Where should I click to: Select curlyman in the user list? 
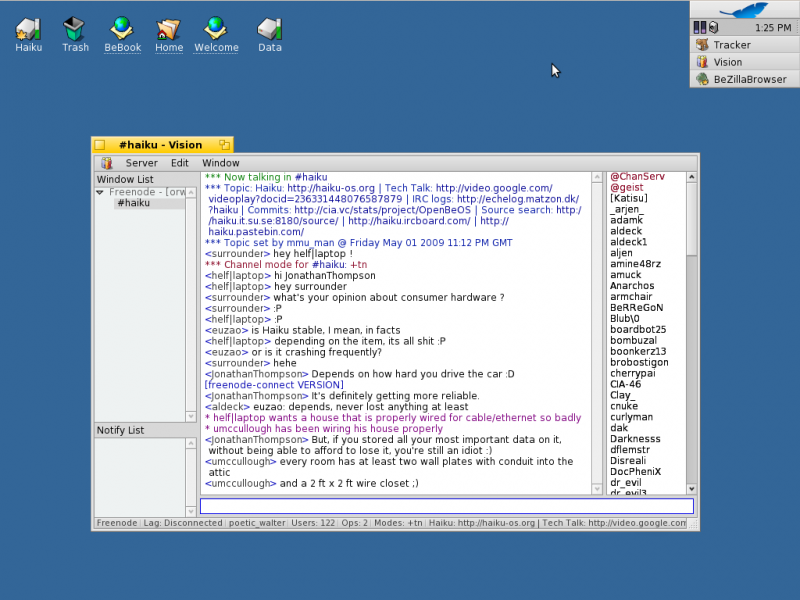click(x=631, y=417)
